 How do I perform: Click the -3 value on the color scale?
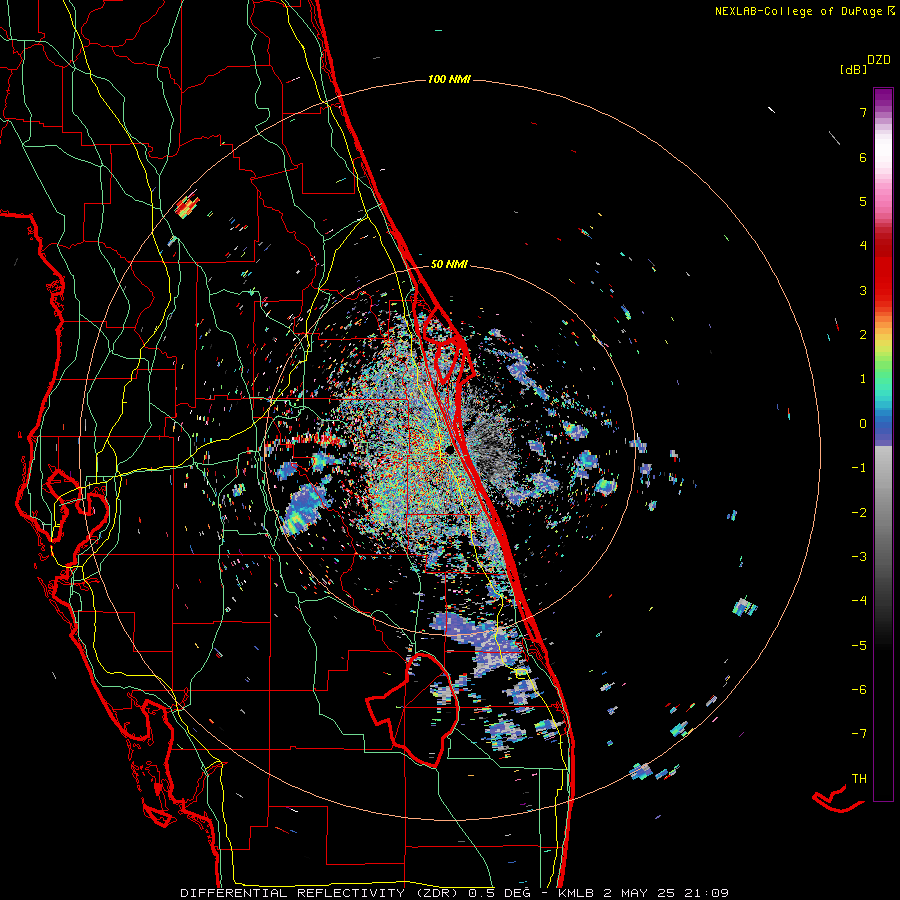point(859,557)
